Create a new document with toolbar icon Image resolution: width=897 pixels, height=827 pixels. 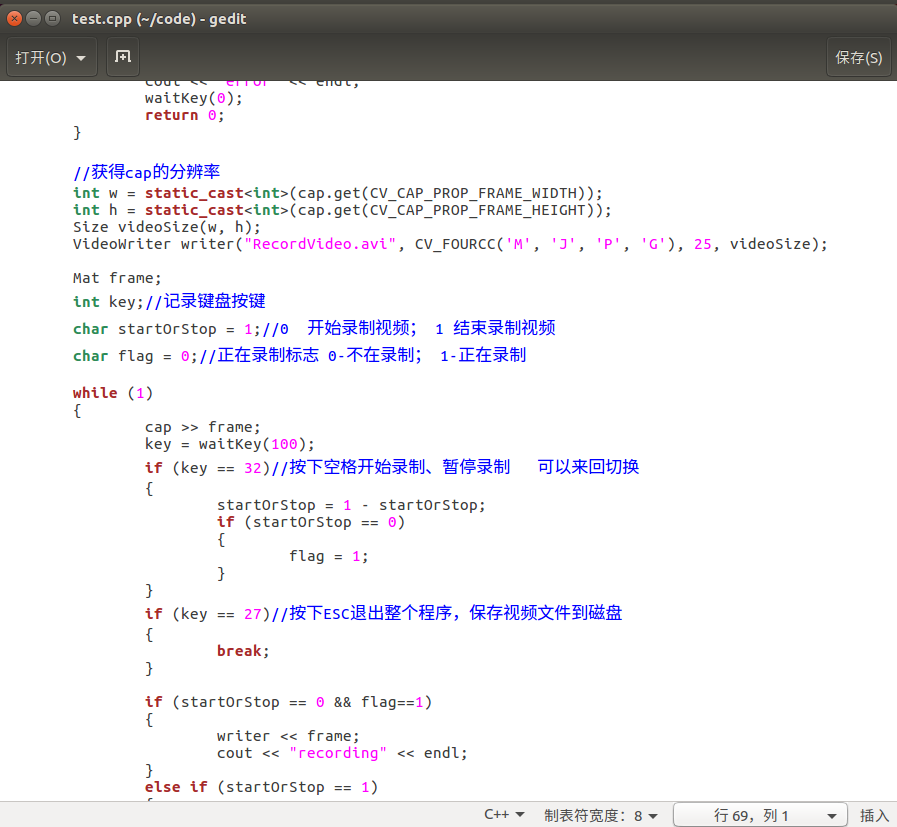coord(123,57)
